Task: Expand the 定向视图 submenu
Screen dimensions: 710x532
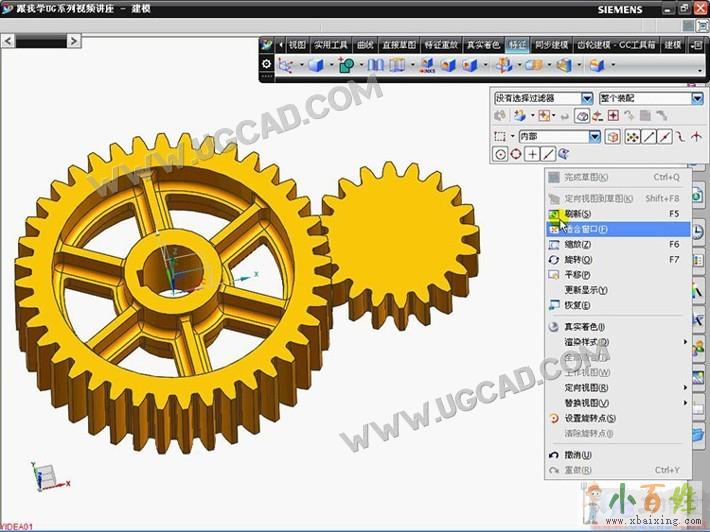Action: [685, 388]
